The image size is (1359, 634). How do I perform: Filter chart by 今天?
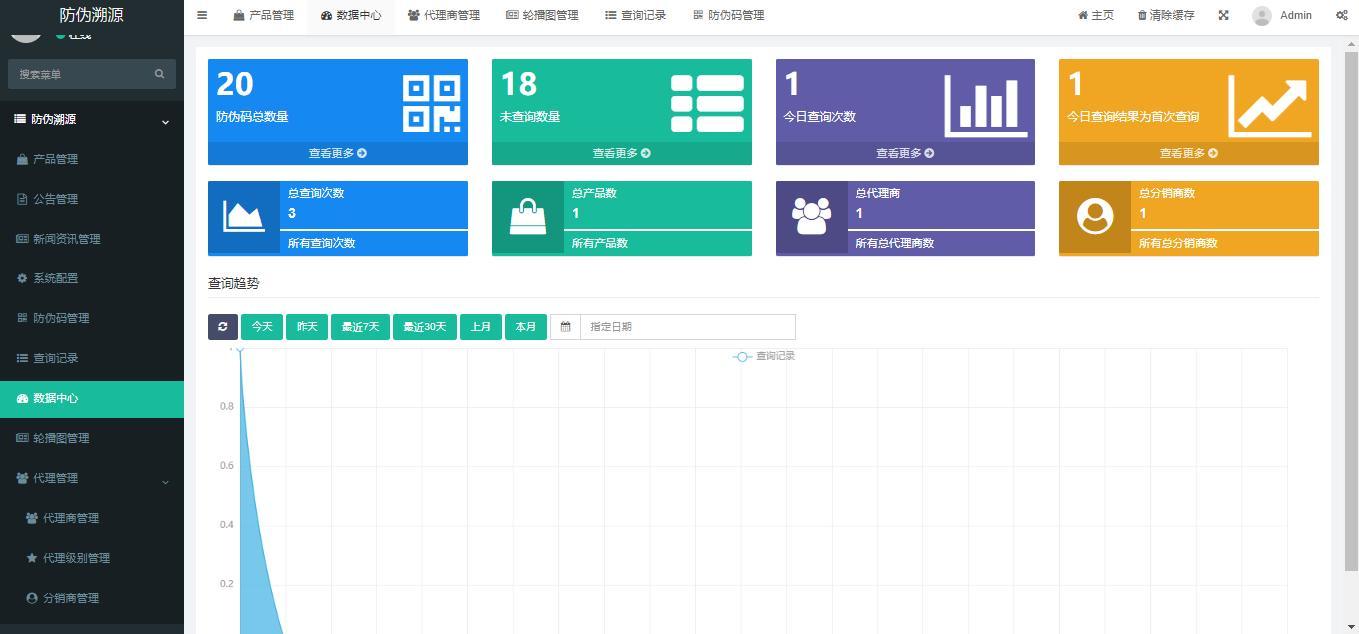(x=262, y=327)
